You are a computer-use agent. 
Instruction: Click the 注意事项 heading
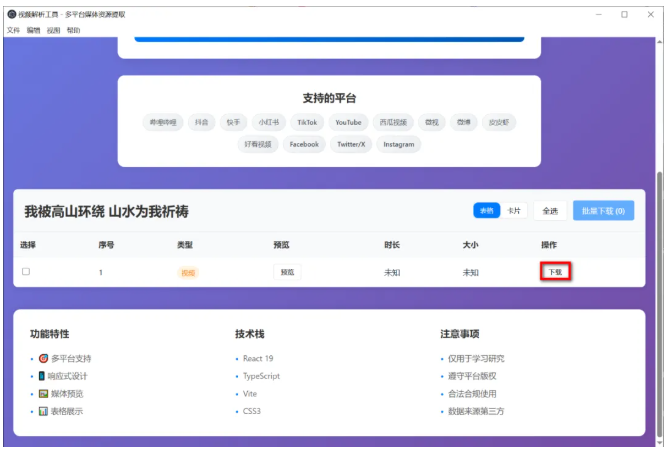point(460,334)
